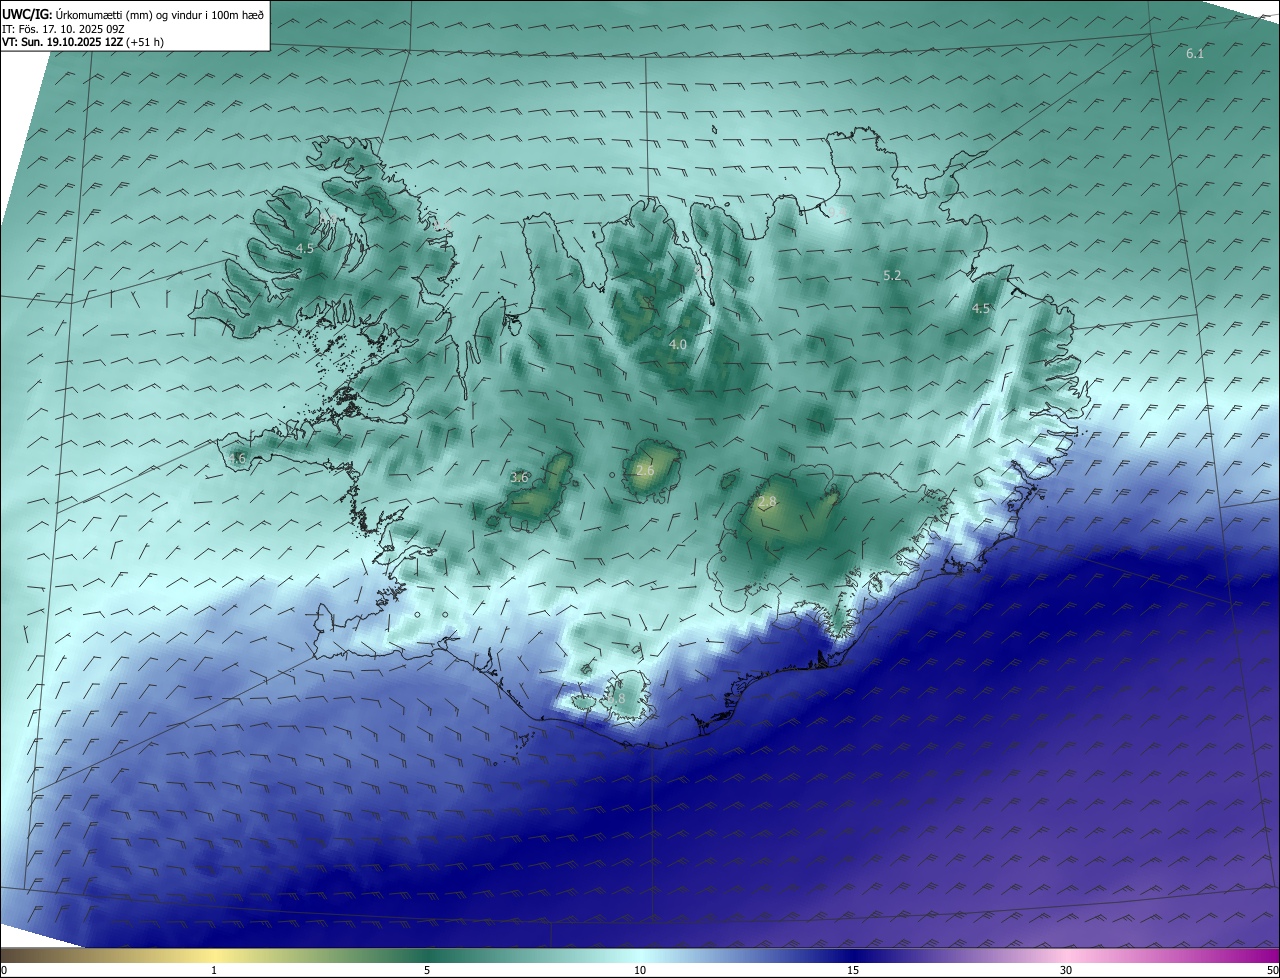Click the legend tick label 0
1280x978 pixels.
pyautogui.click(x=4, y=970)
